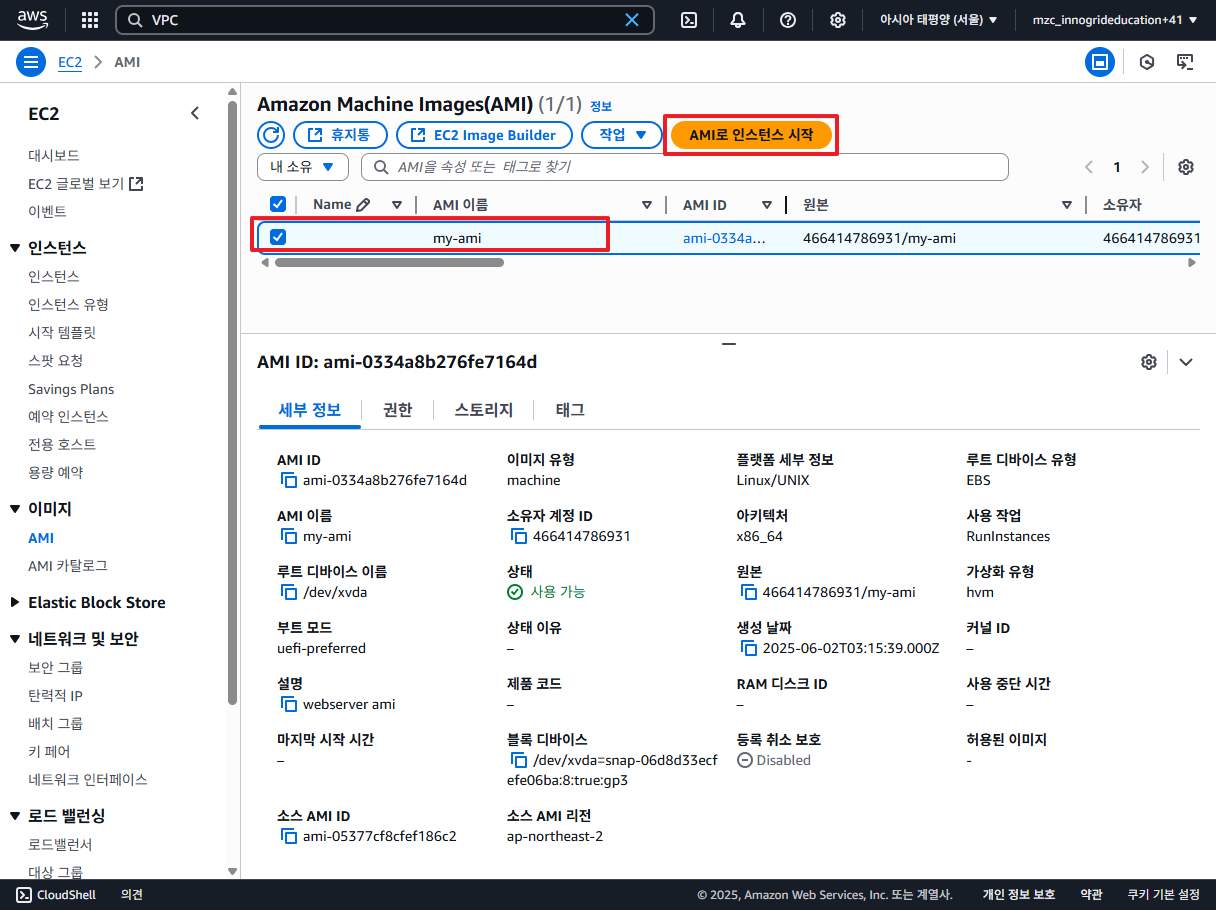Expand the Elastic Block Store section
This screenshot has height=910, width=1216.
pos(15,602)
